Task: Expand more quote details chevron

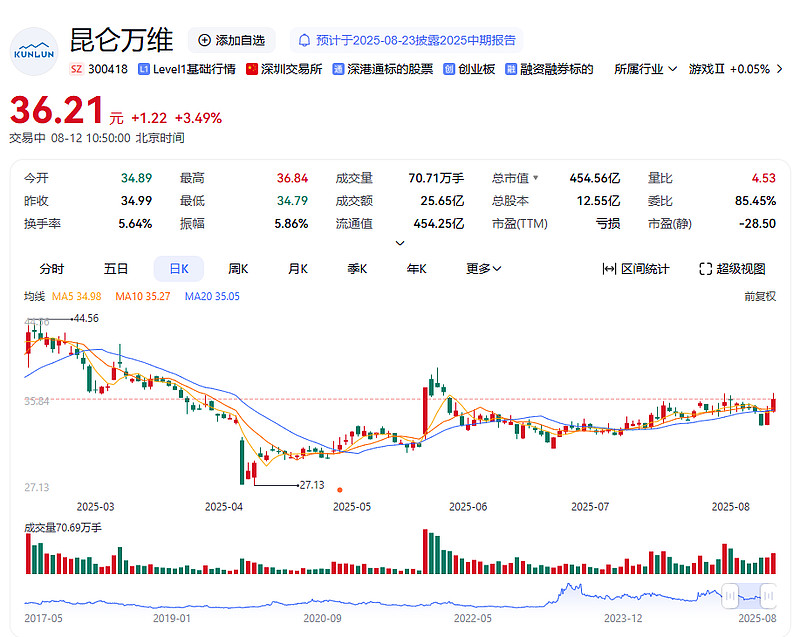Action: click(x=400, y=243)
